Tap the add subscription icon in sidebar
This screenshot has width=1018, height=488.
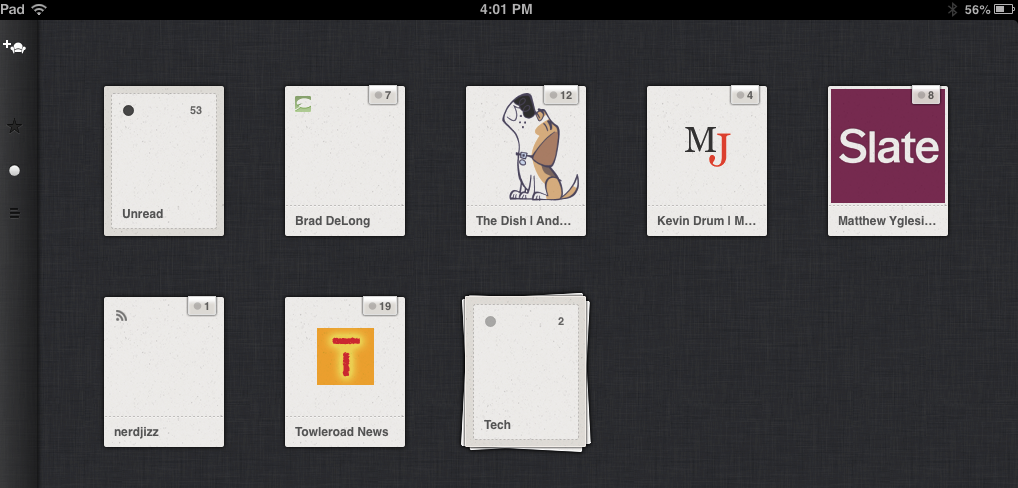pyautogui.click(x=14, y=46)
